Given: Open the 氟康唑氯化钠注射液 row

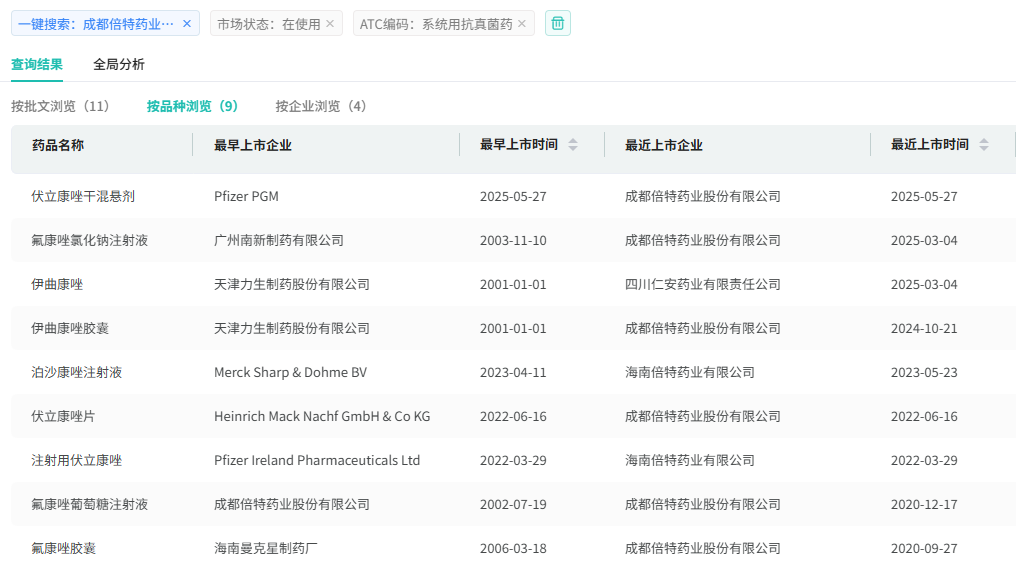Looking at the screenshot, I should tap(89, 240).
